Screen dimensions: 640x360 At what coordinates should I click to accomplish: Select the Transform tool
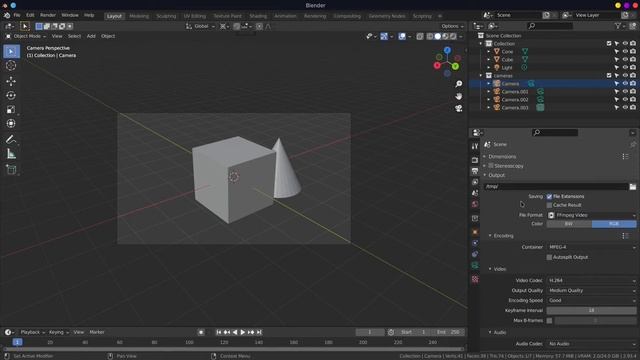(x=11, y=123)
